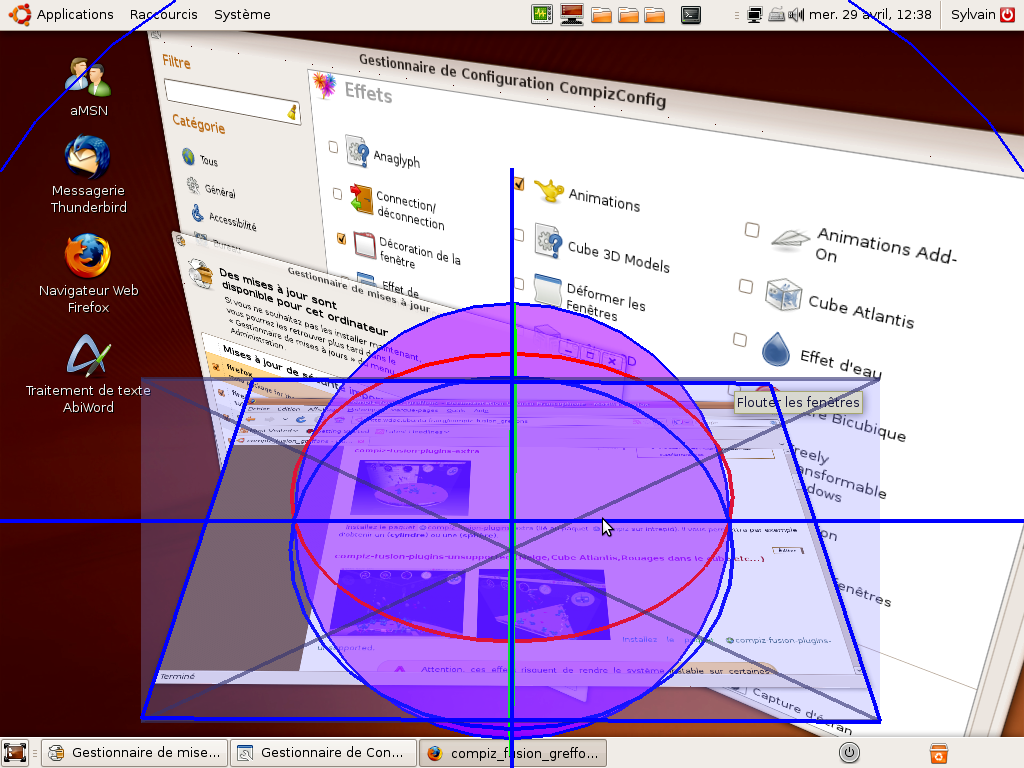
Task: Enable the Cube Atlantis checkbox
Action: [x=745, y=287]
